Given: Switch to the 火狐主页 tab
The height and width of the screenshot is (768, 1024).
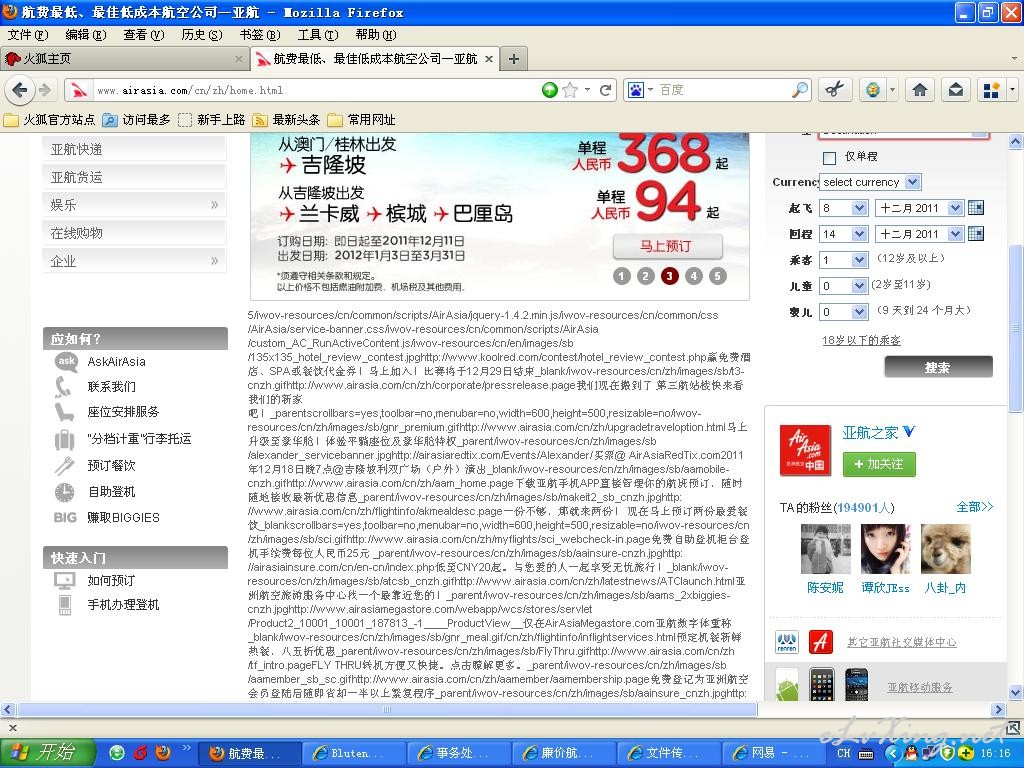Looking at the screenshot, I should click(124, 59).
